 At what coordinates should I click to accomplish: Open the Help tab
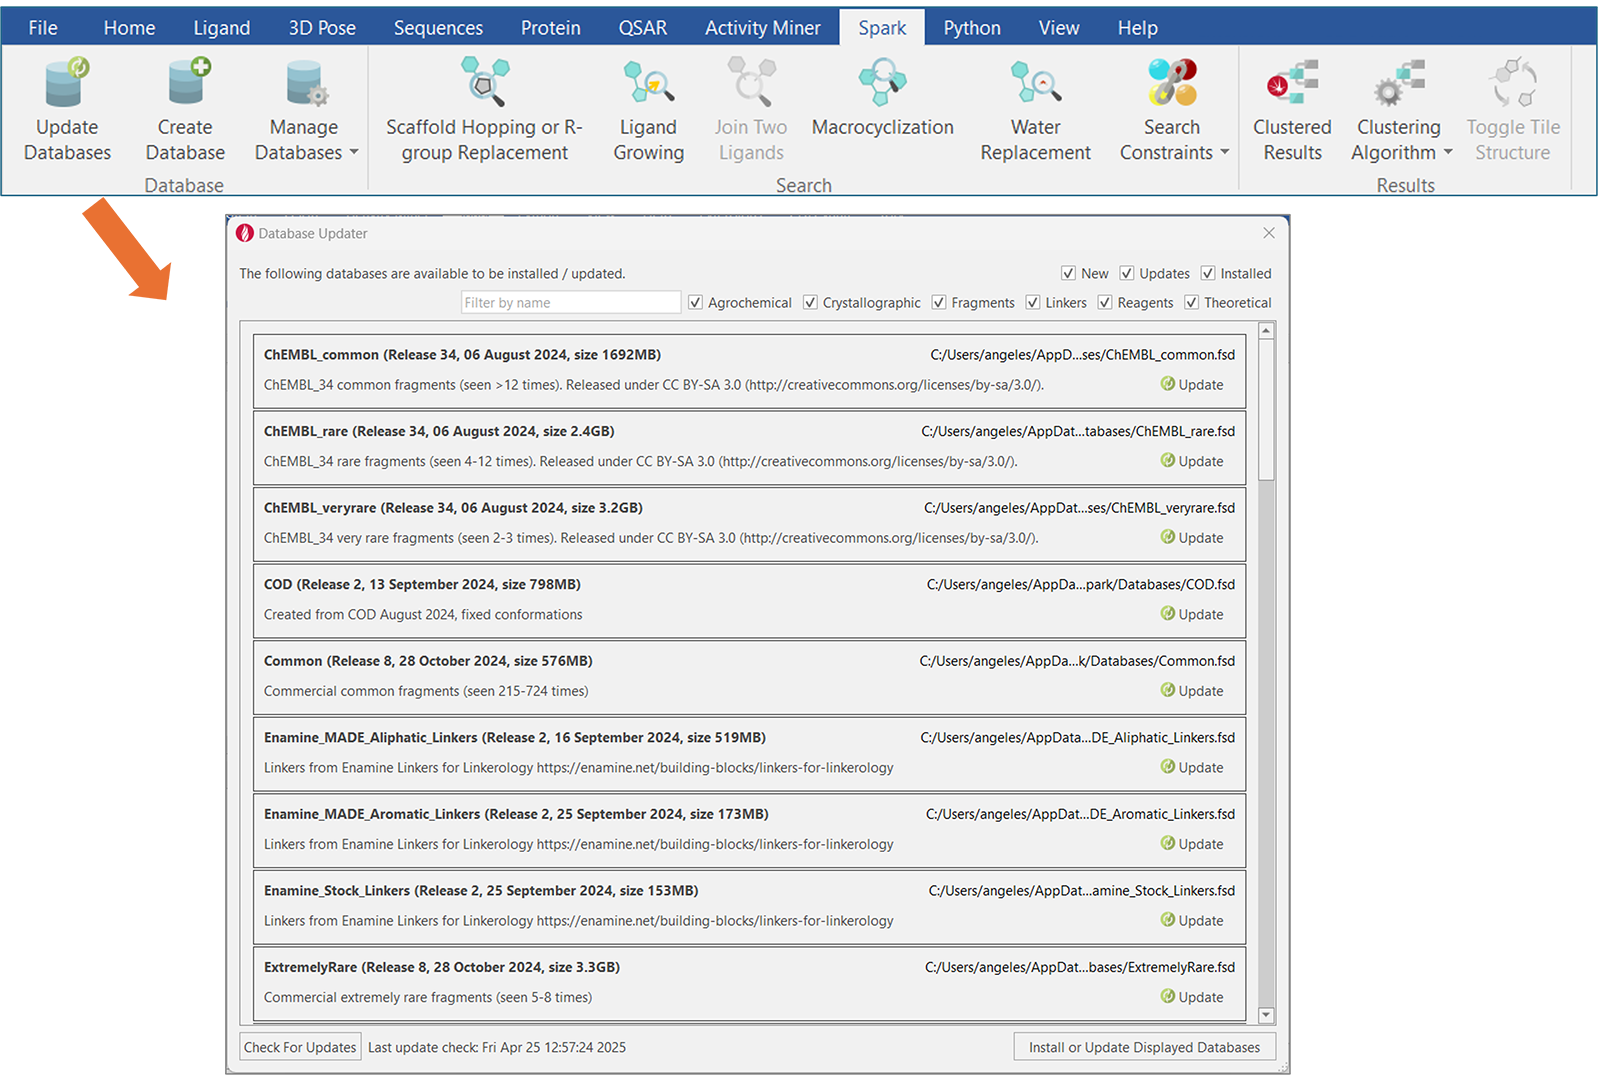tap(1138, 28)
